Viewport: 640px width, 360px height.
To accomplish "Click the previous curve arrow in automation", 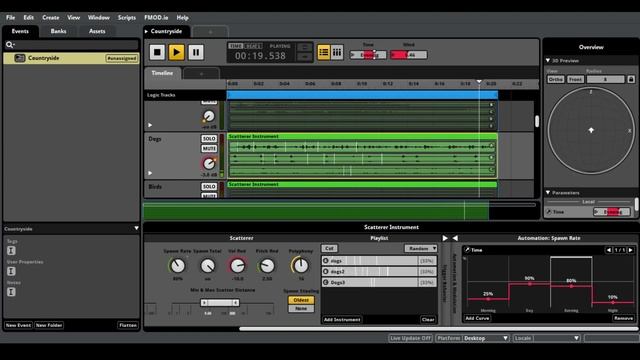I will pos(609,250).
